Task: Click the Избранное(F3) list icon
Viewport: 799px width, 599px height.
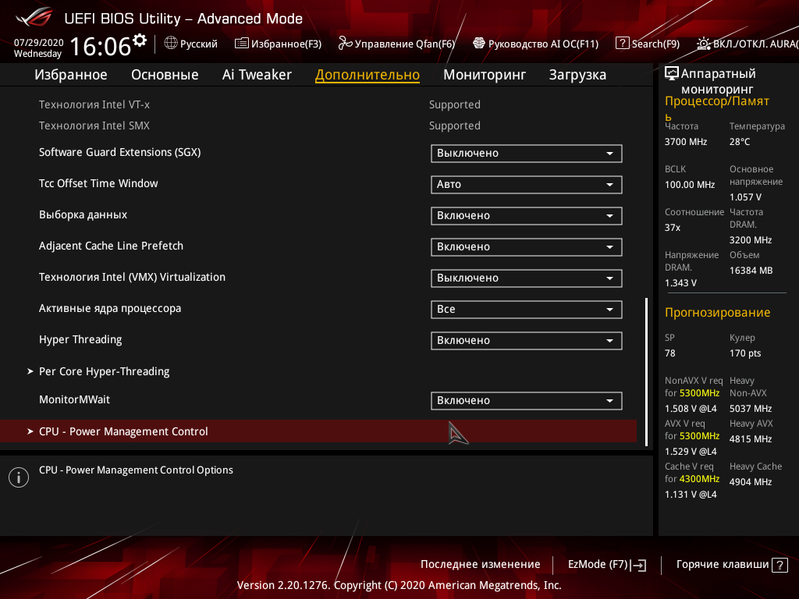Action: point(242,43)
